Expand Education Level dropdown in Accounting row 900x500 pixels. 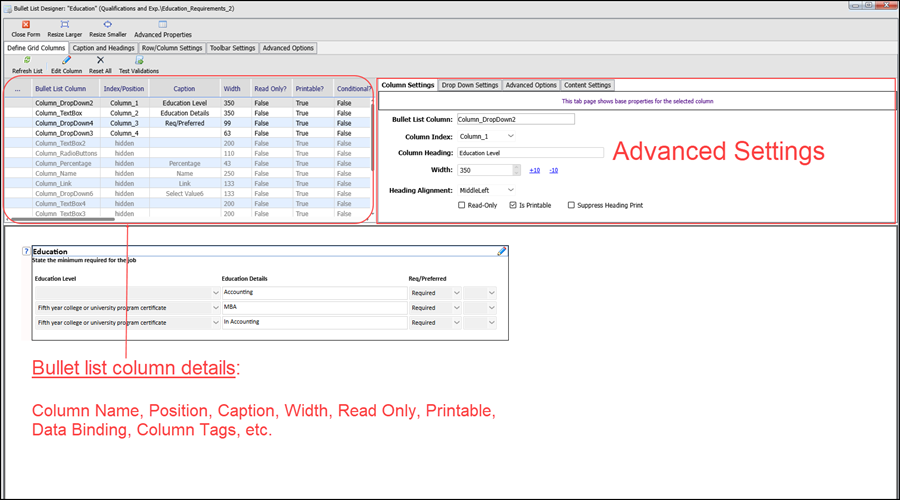click(x=216, y=293)
